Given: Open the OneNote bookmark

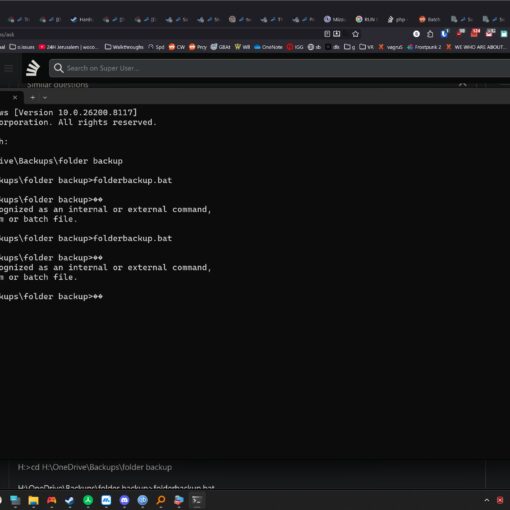Looking at the screenshot, I should [x=268, y=47].
